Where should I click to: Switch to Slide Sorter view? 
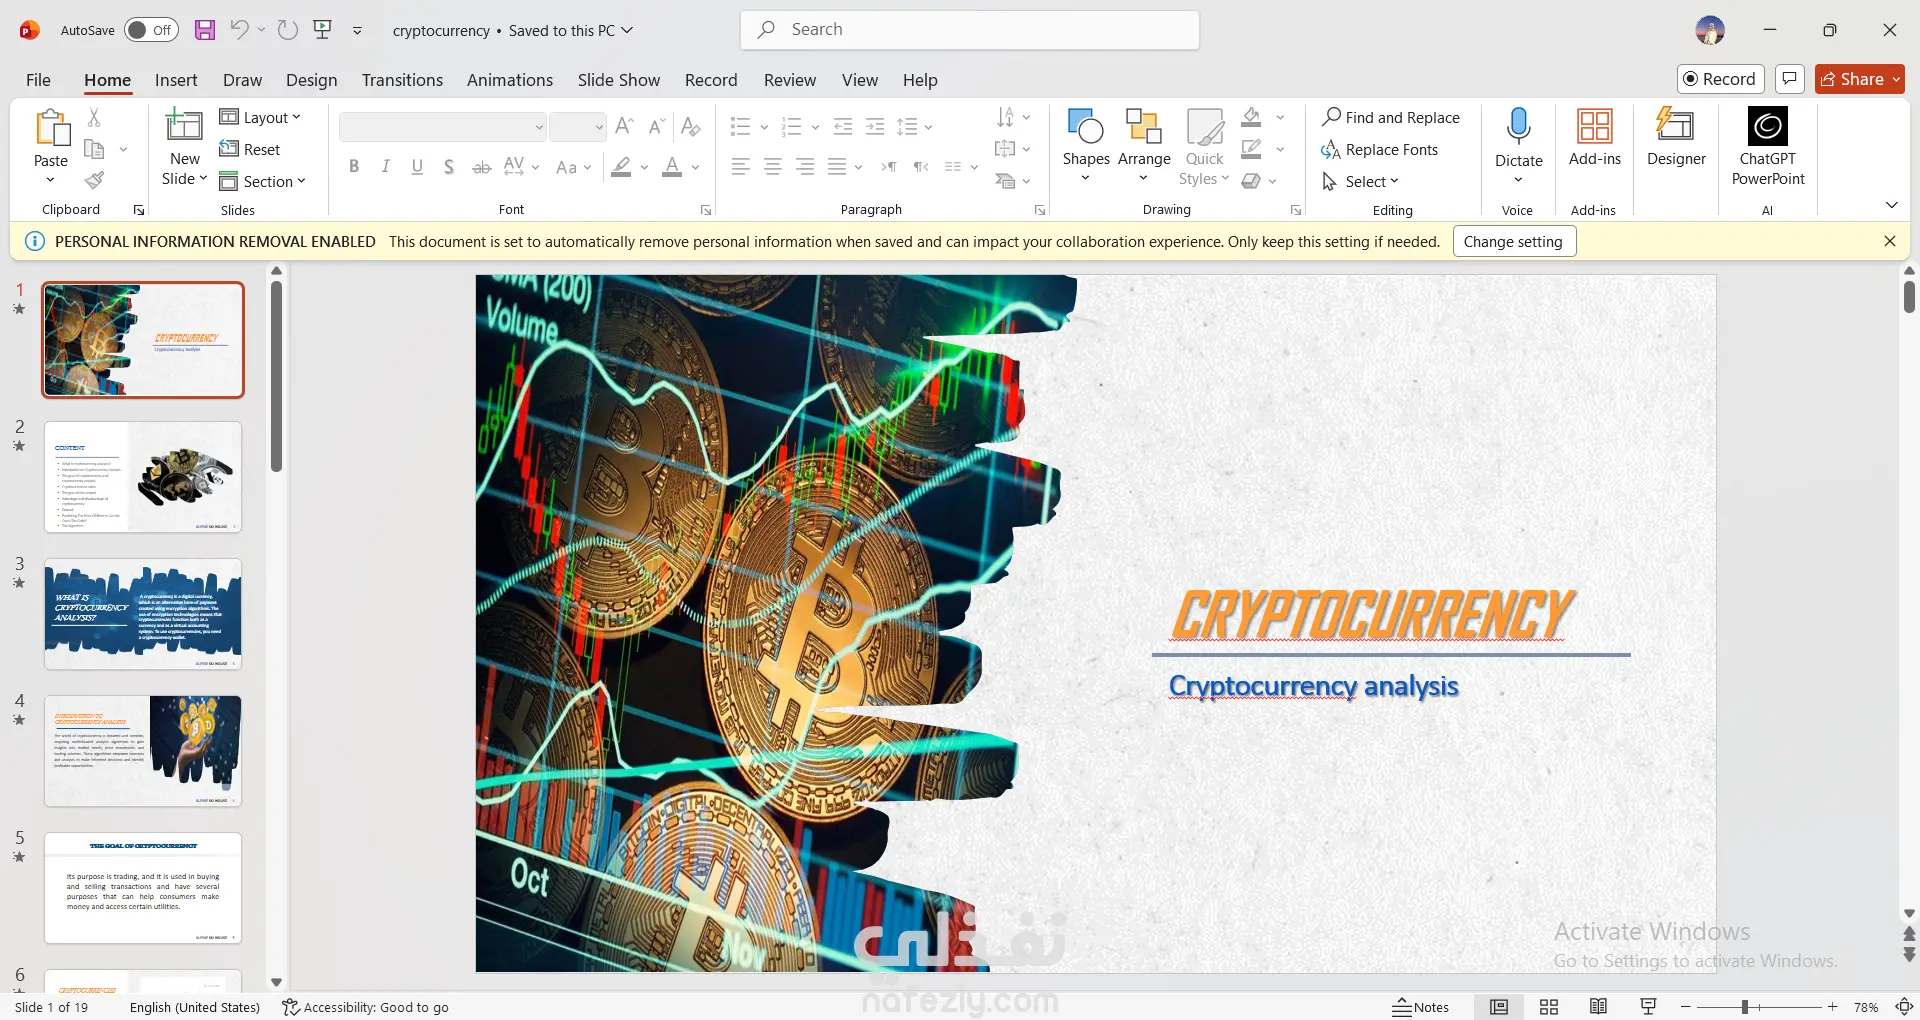click(1549, 1007)
